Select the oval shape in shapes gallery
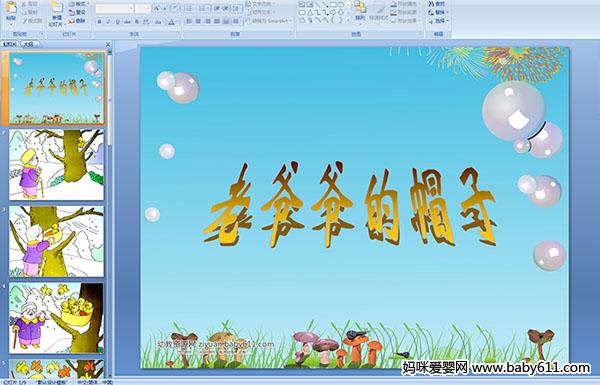Image resolution: width=600 pixels, height=385 pixels. [x=341, y=5]
